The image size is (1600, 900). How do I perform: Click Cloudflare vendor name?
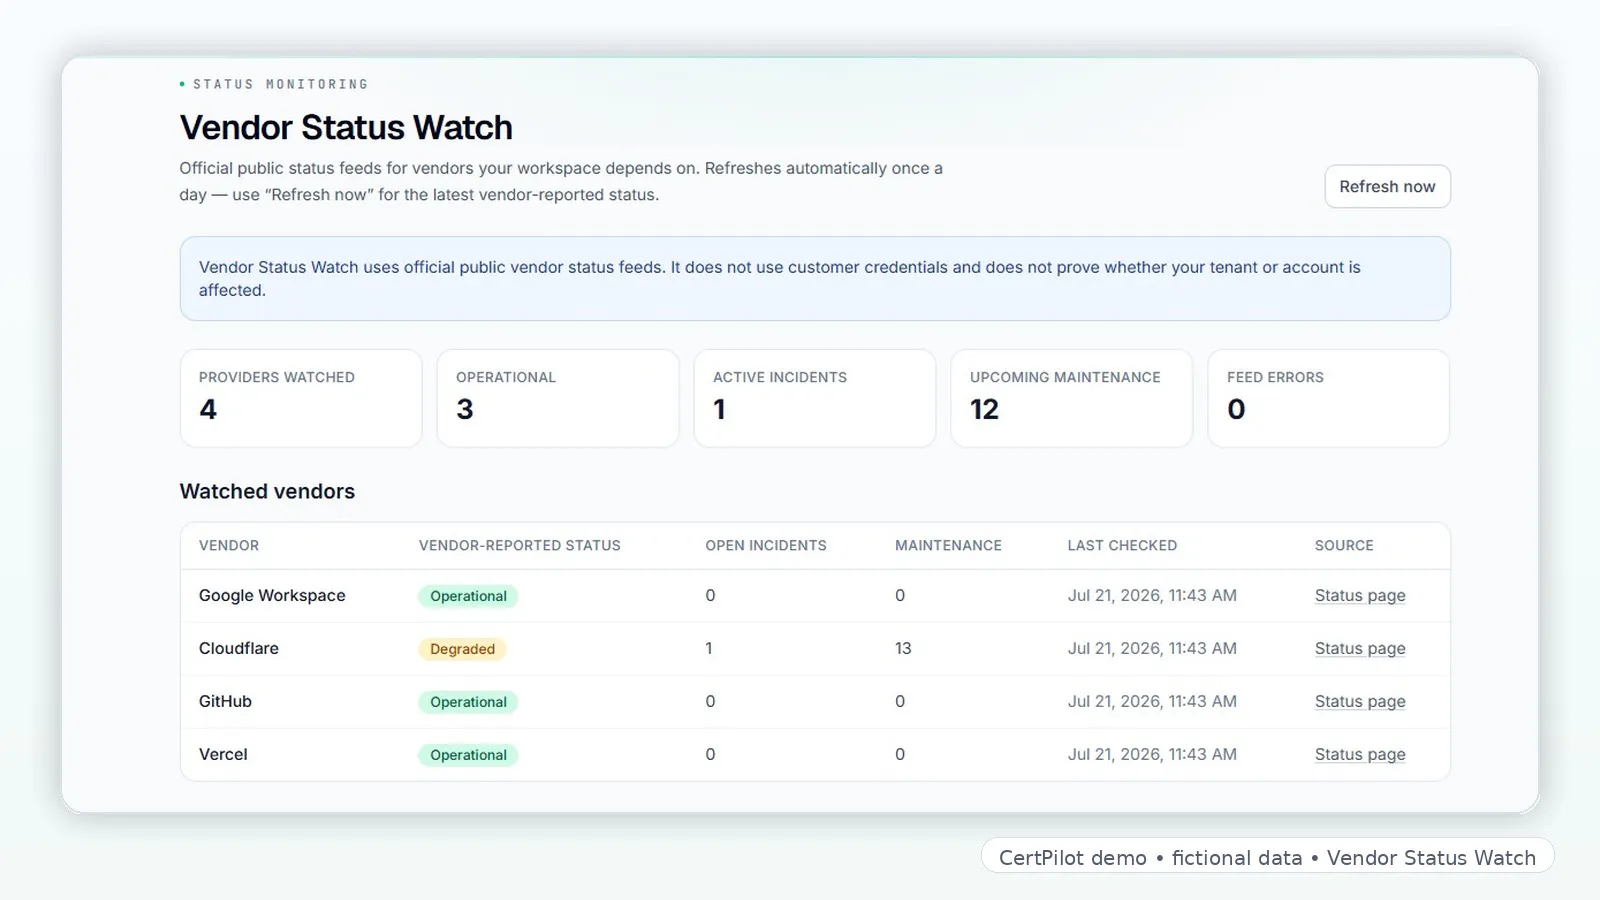coord(239,649)
